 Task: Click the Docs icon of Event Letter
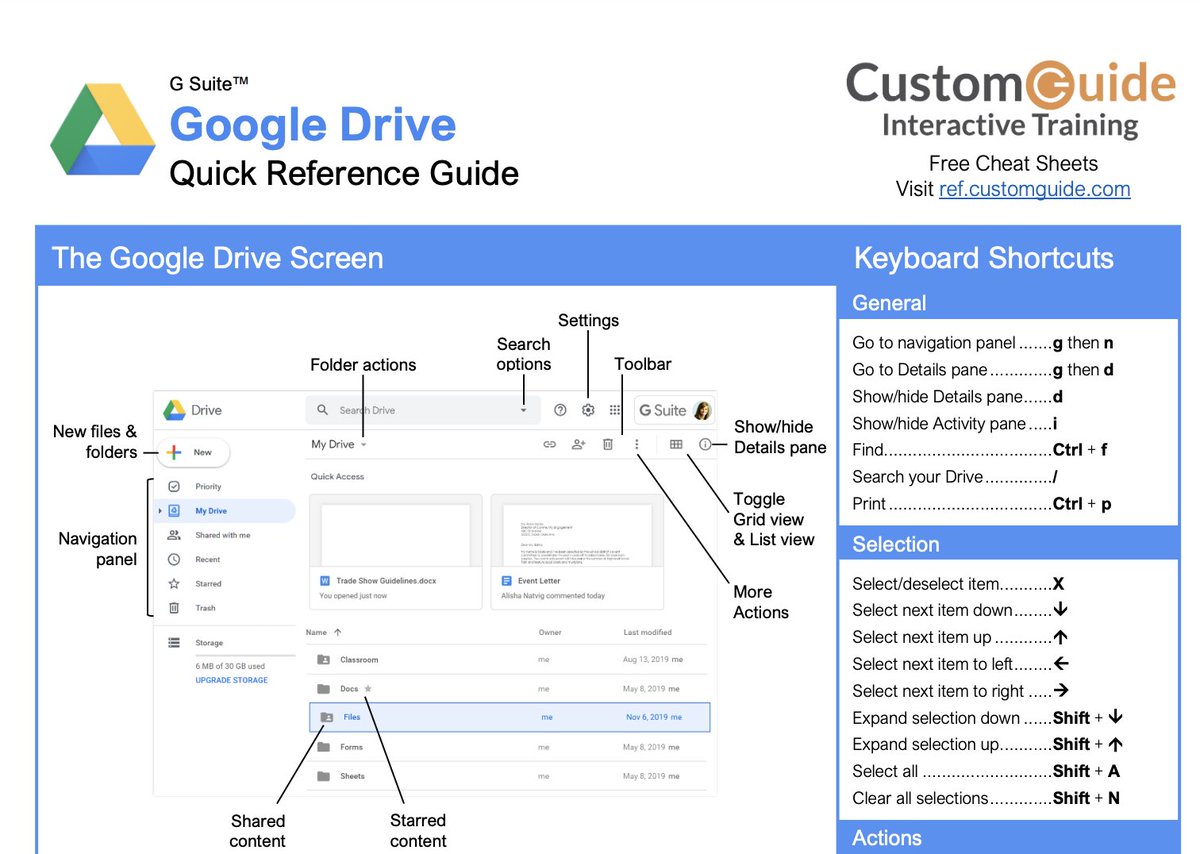click(x=507, y=580)
